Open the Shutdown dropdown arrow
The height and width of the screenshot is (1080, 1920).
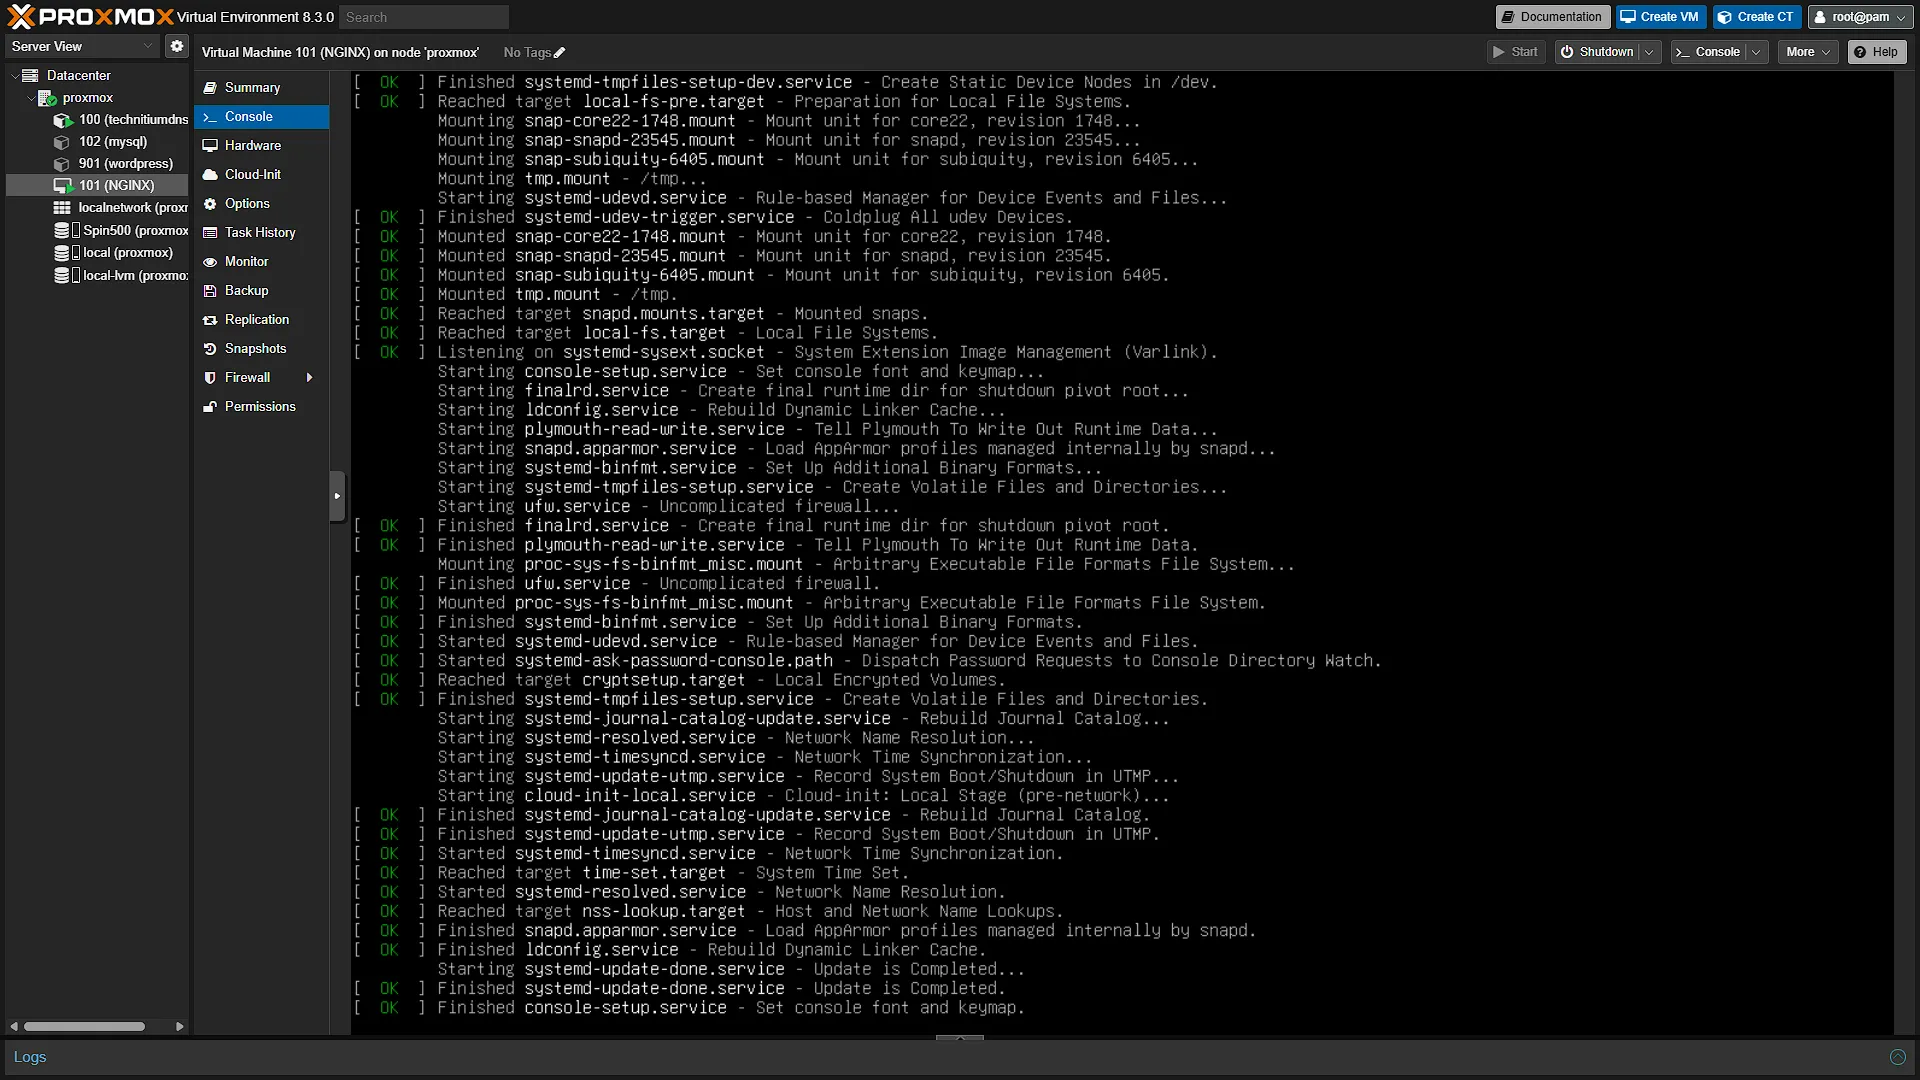click(1649, 52)
